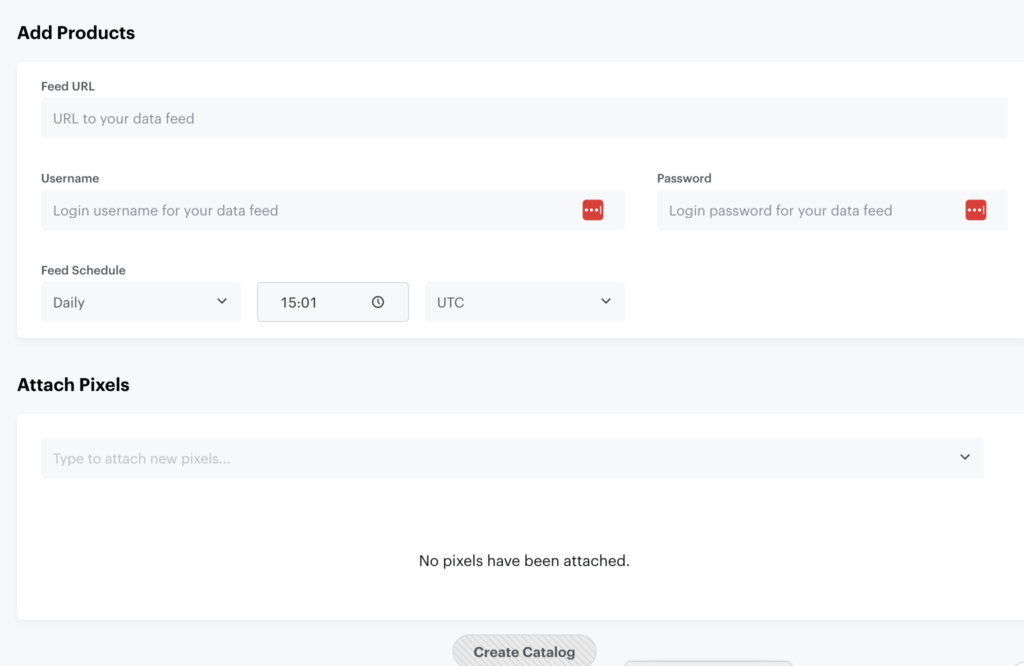Expand the attach pixels dropdown arrow
Viewport: 1024px width, 666px height.
click(965, 458)
